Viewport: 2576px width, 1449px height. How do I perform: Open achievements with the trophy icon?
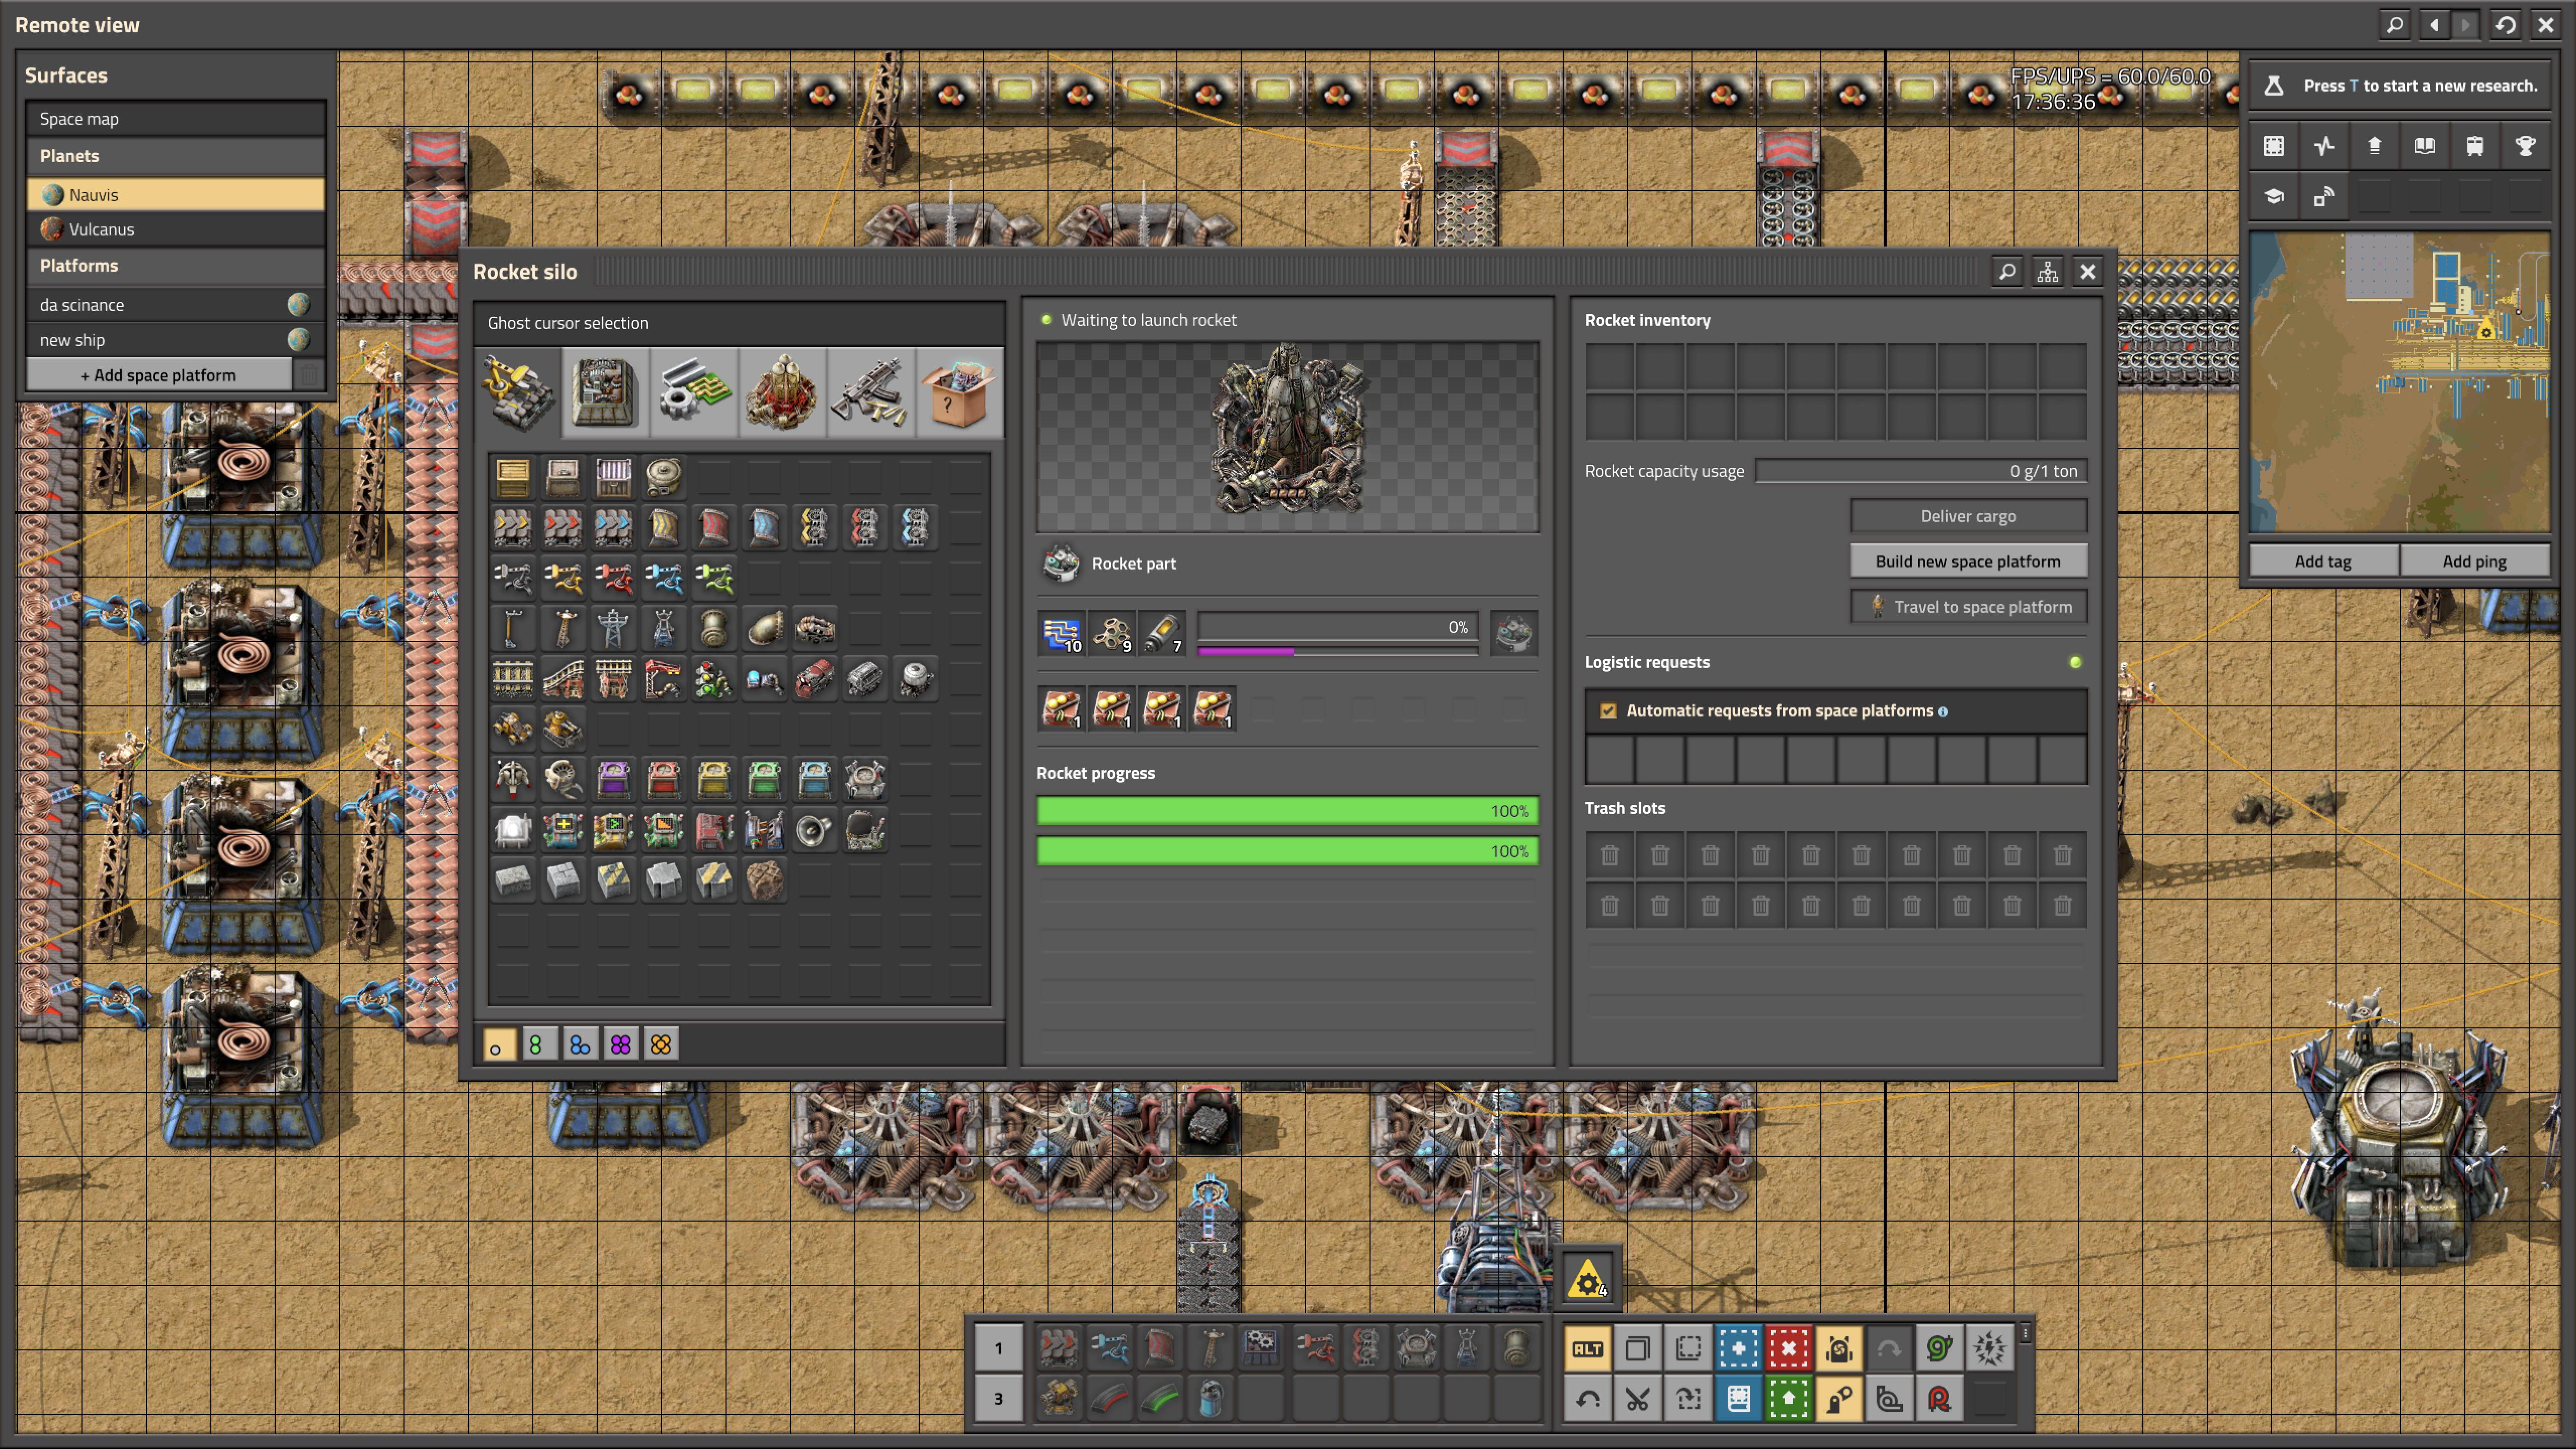(2525, 146)
